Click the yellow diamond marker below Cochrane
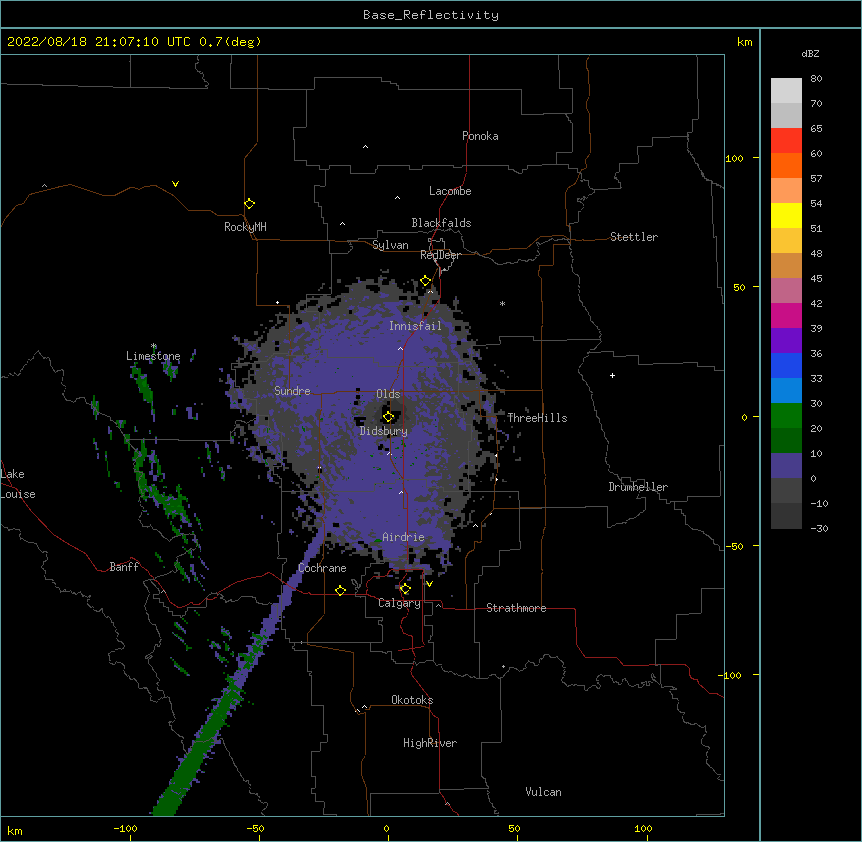 click(340, 590)
